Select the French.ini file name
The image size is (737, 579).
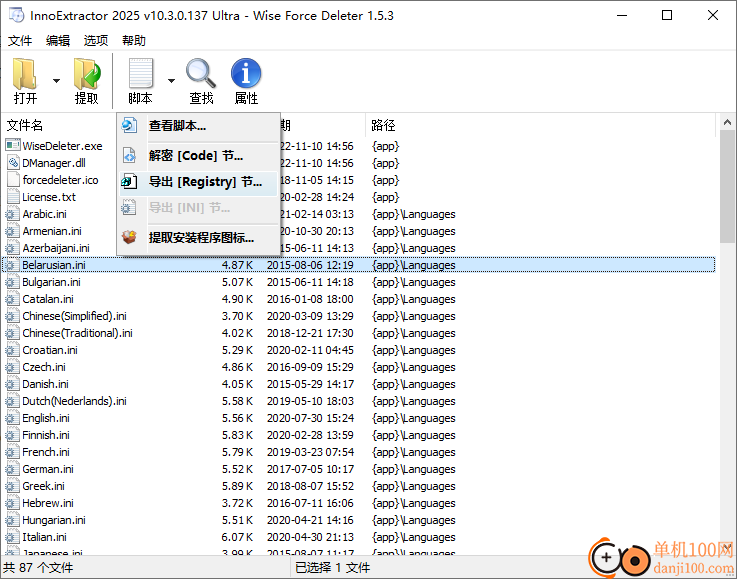(46, 452)
